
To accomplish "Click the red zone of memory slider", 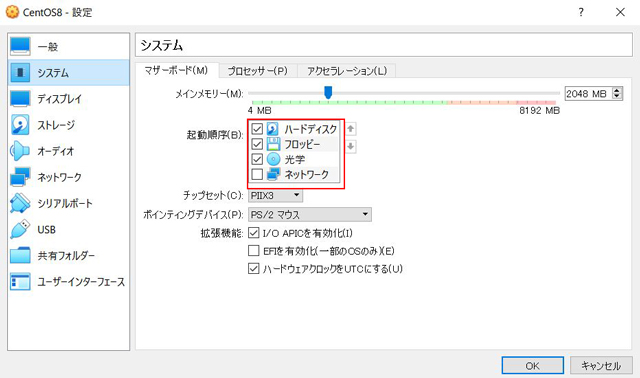I will [536, 102].
